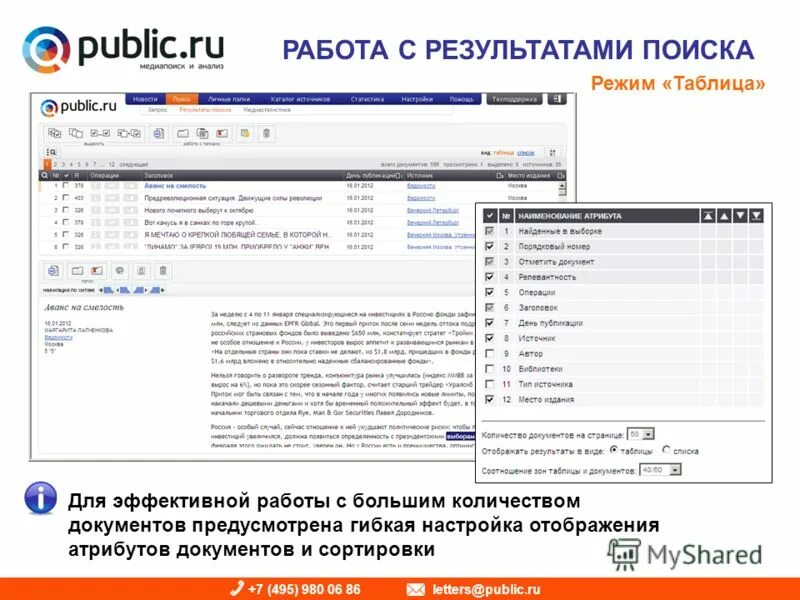800x600 pixels.
Task: Switch to the Запрос subtab
Action: click(157, 110)
